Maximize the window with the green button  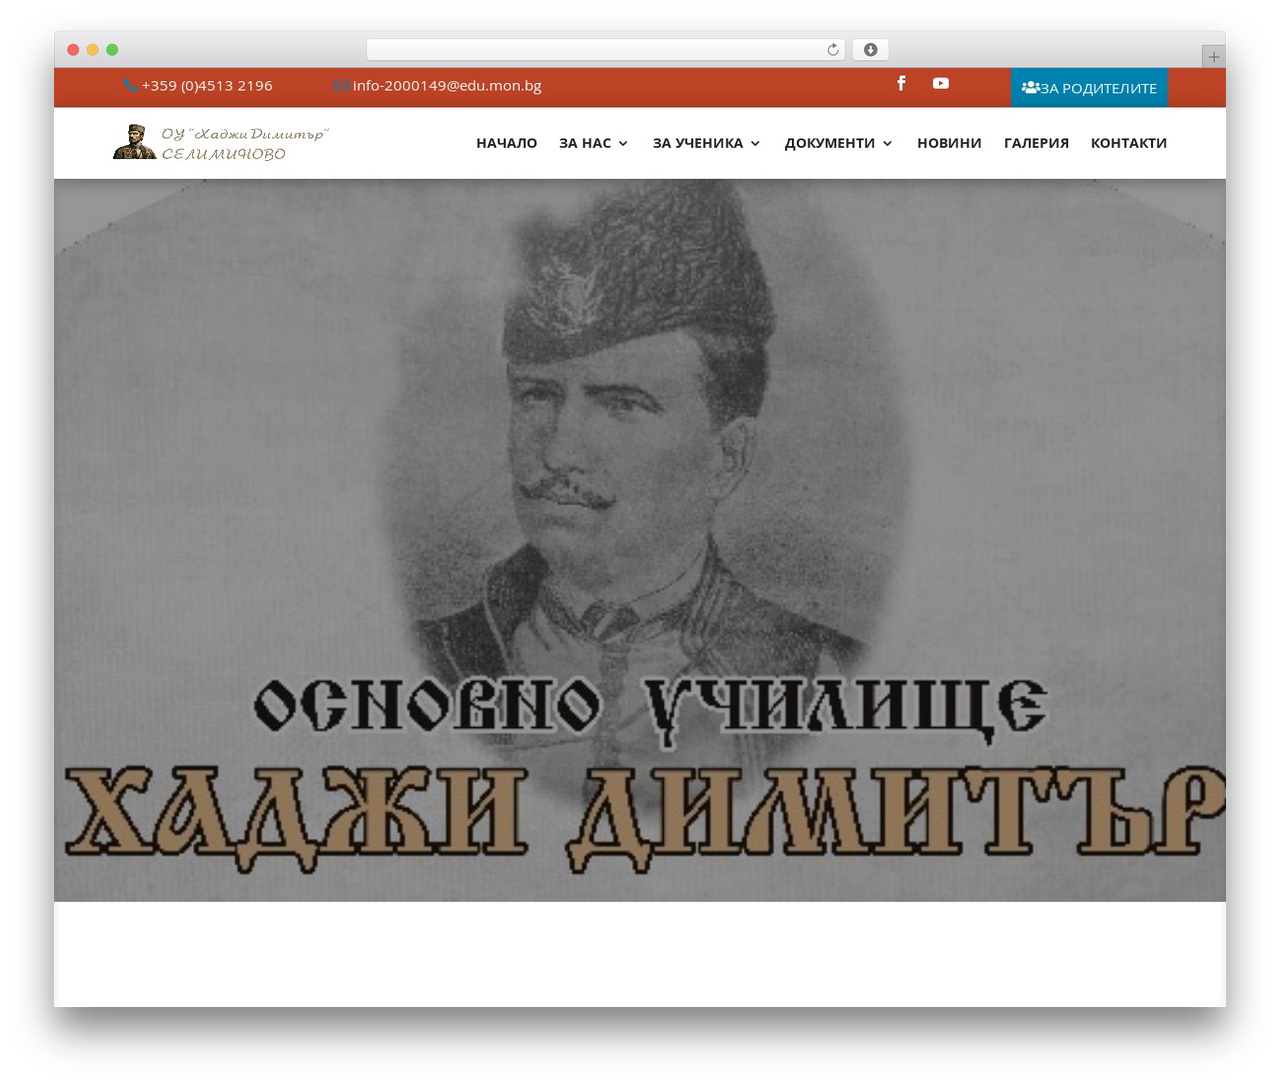[112, 50]
